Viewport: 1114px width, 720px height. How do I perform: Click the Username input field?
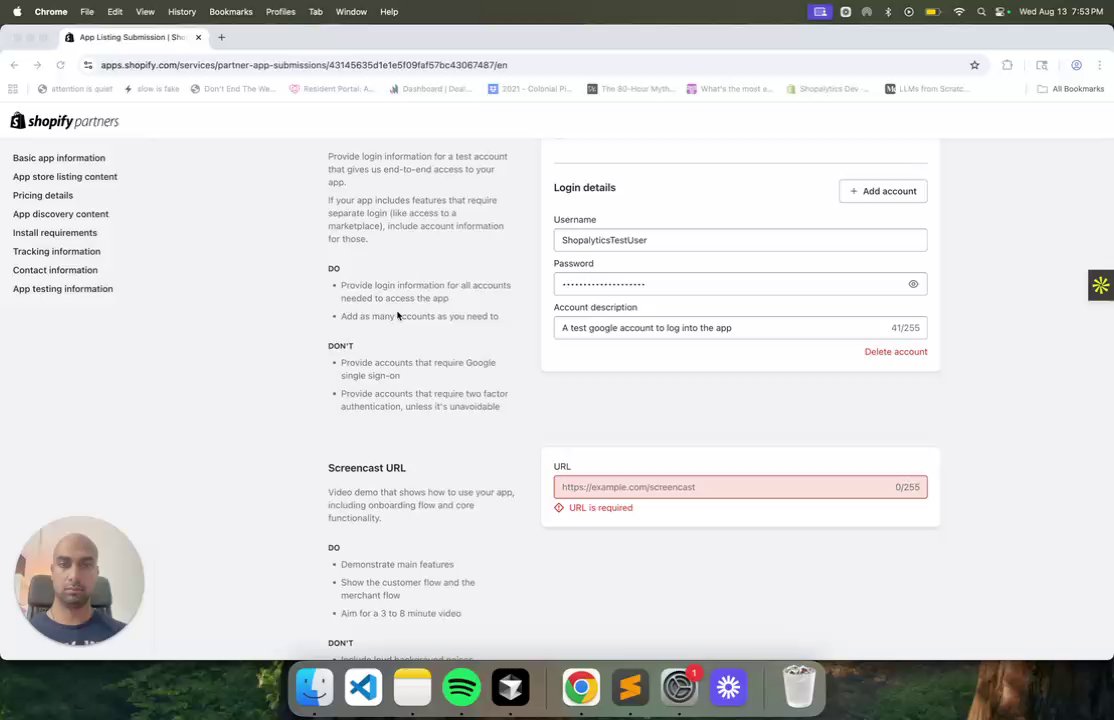740,240
